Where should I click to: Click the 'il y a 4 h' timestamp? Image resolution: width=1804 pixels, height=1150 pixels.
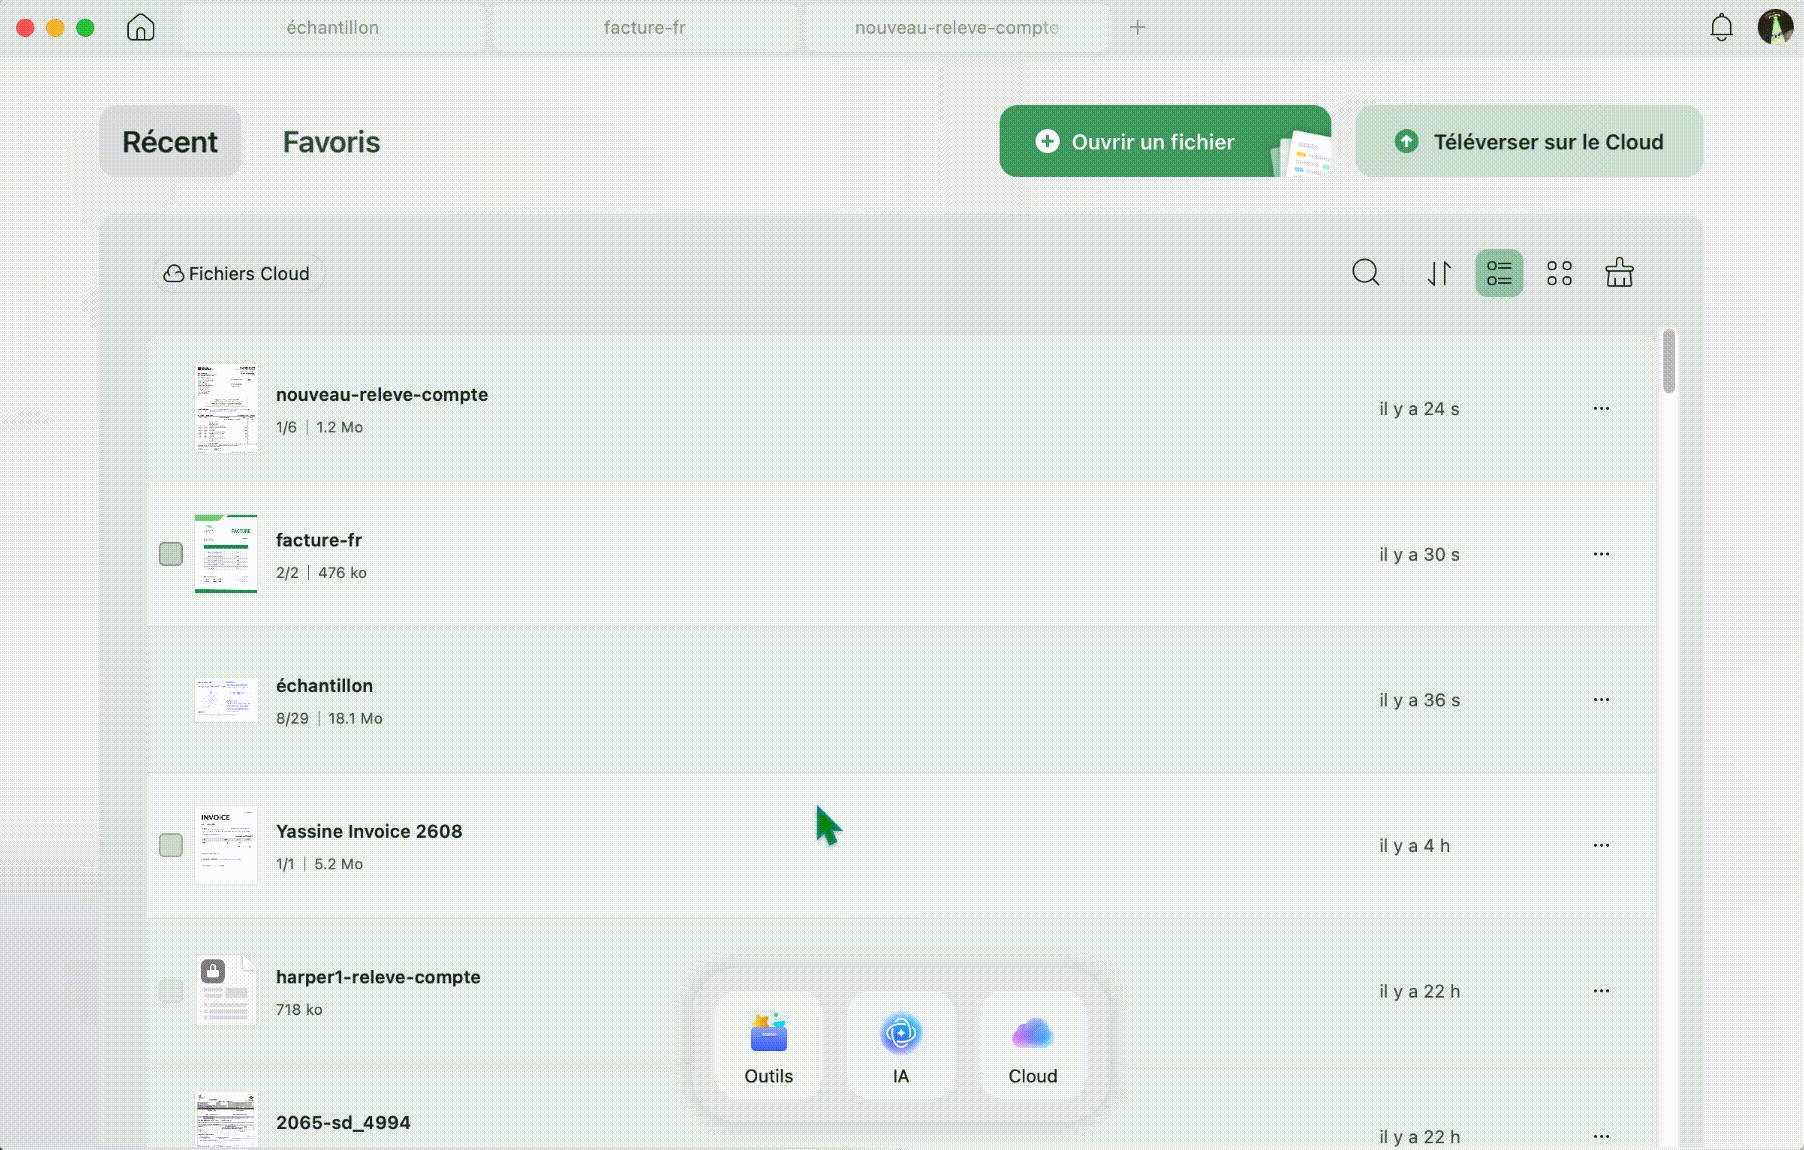[x=1414, y=846]
